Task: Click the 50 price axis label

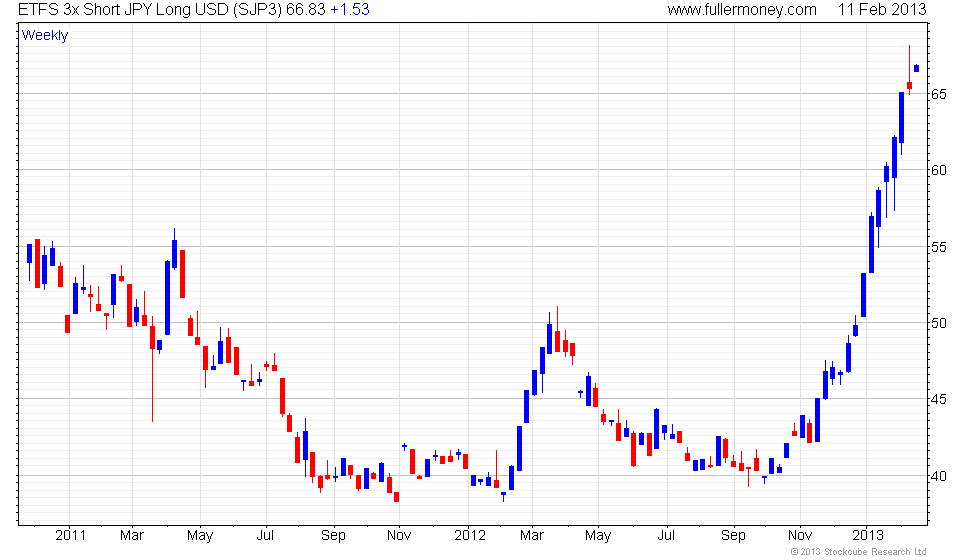Action: [x=939, y=323]
